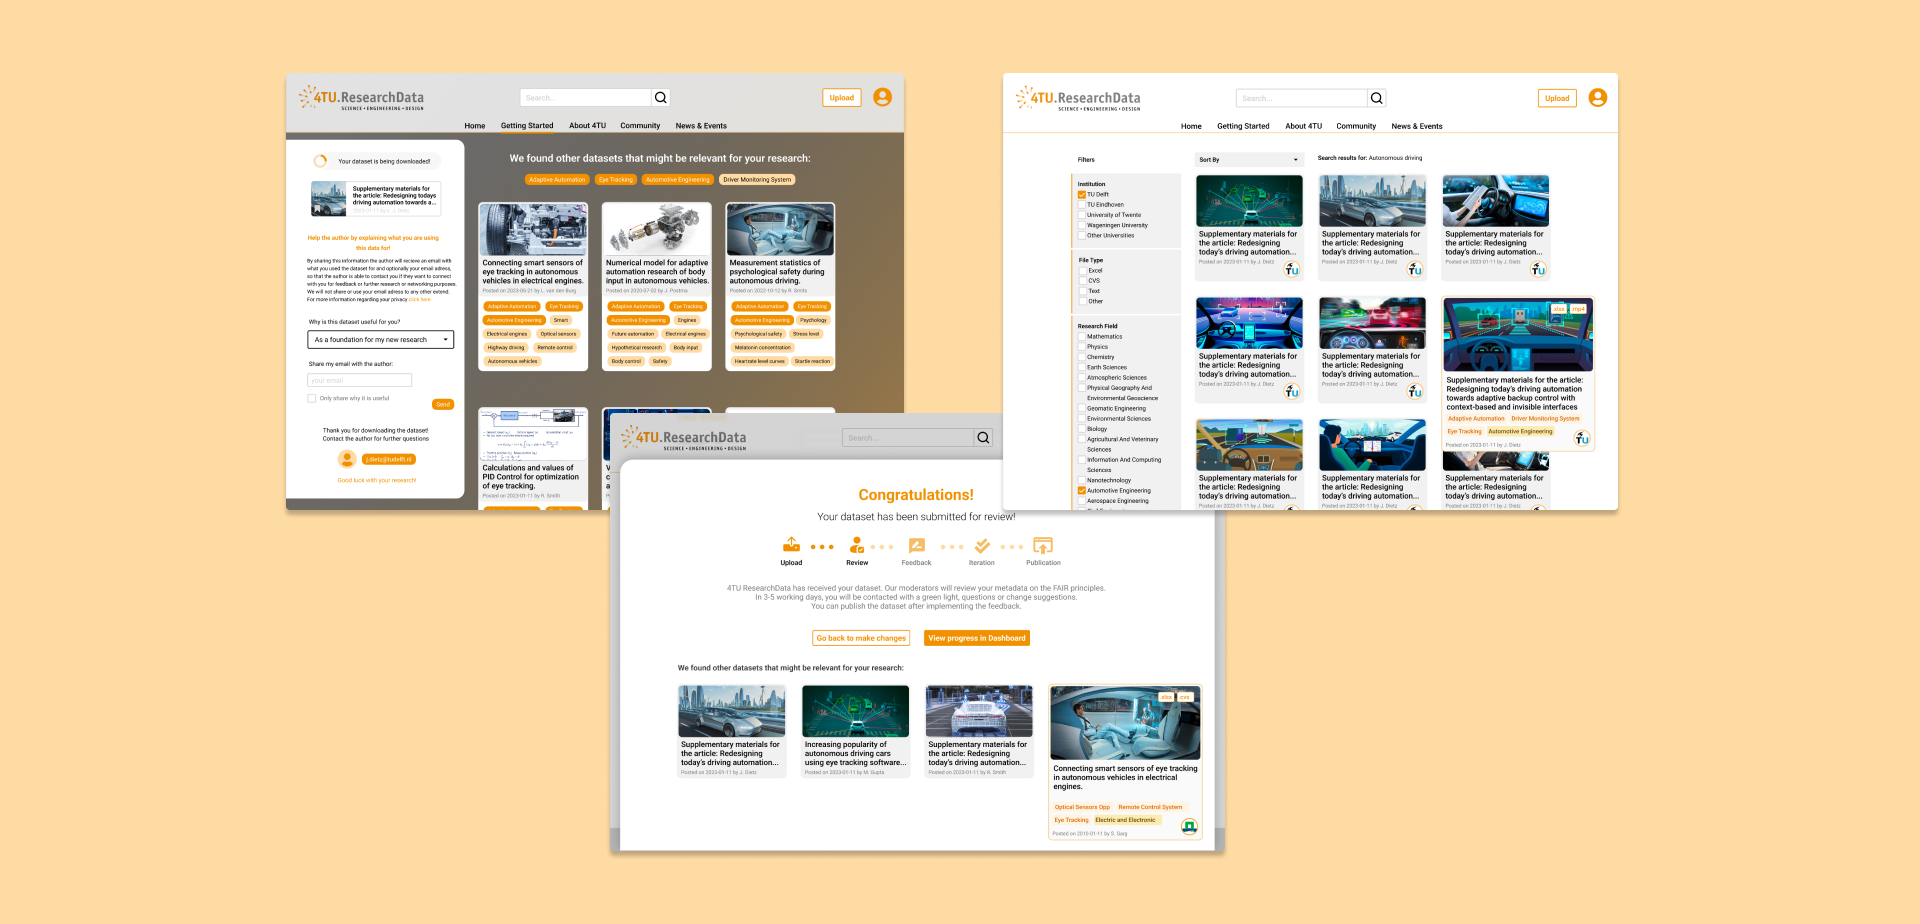The height and width of the screenshot is (924, 1920).
Task: Click the xlsx file badge on the highlighted search result
Action: tap(1558, 309)
